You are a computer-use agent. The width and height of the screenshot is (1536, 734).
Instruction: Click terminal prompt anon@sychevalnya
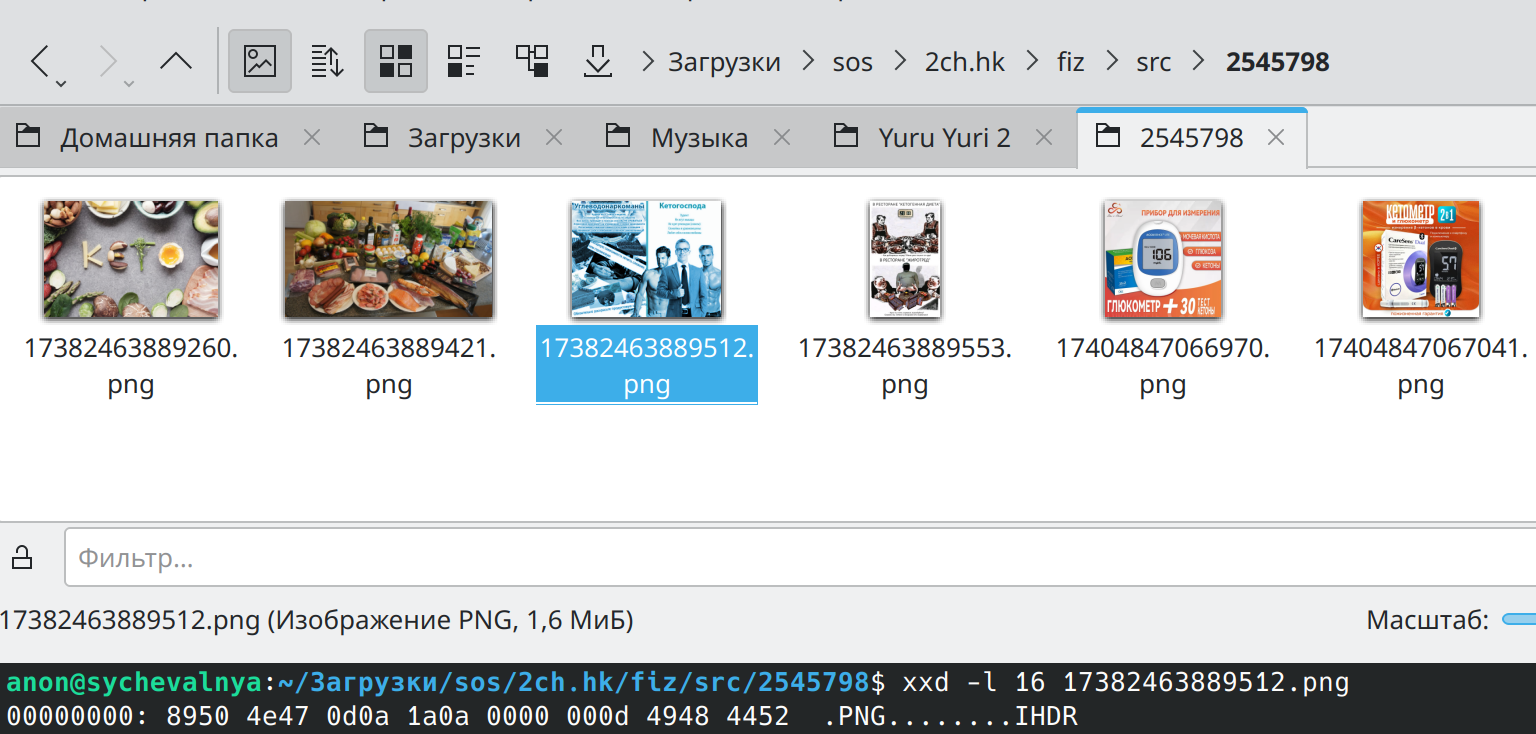click(135, 683)
